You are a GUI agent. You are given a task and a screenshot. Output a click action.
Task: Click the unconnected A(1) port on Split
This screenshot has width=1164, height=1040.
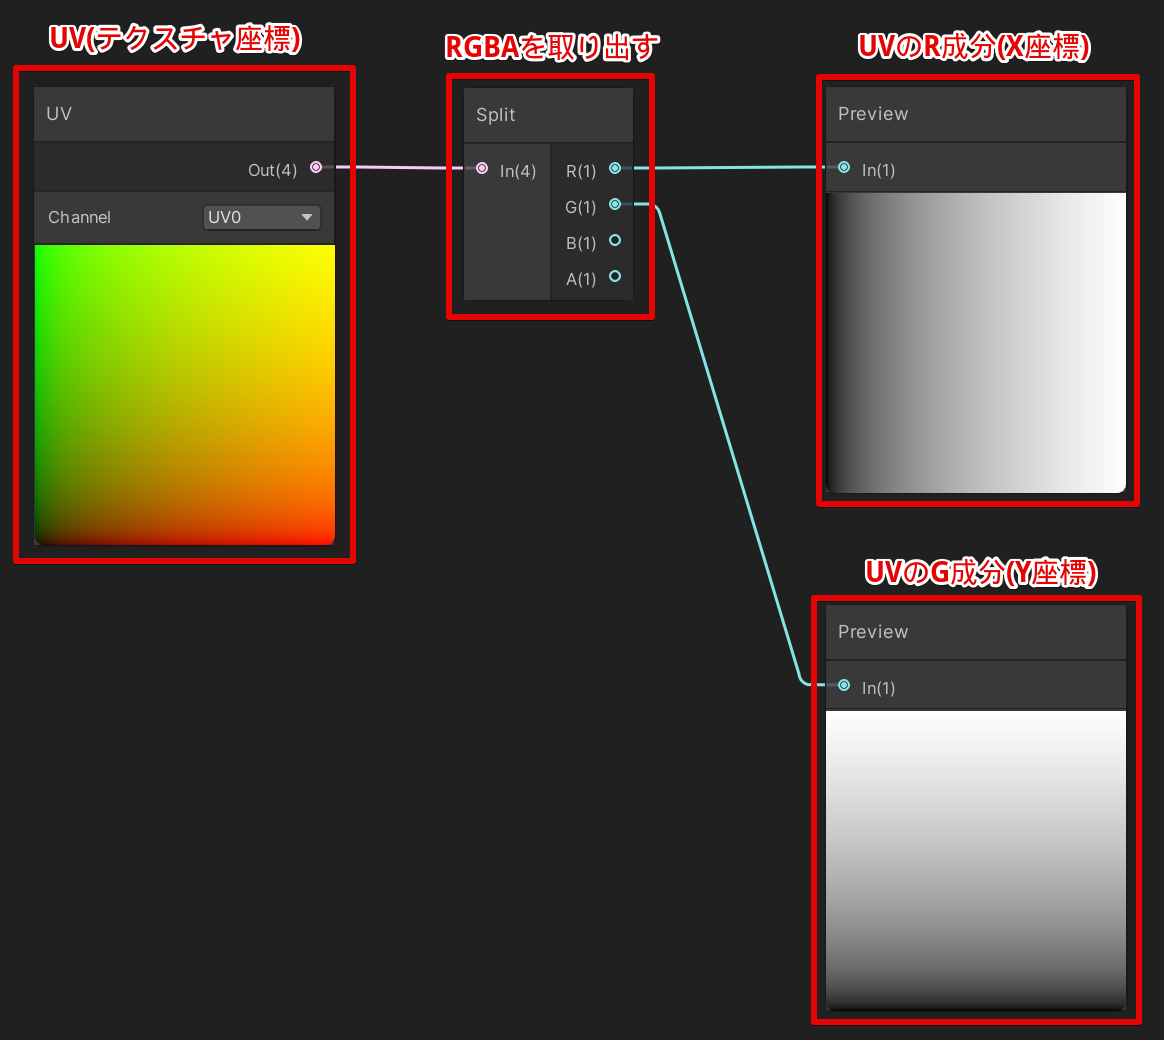[x=614, y=277]
